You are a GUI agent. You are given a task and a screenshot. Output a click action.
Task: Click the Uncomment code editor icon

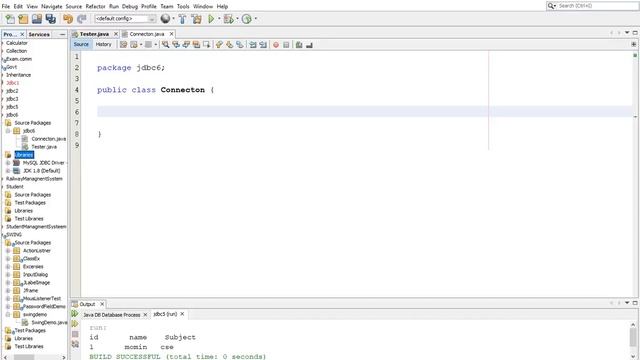coord(309,45)
